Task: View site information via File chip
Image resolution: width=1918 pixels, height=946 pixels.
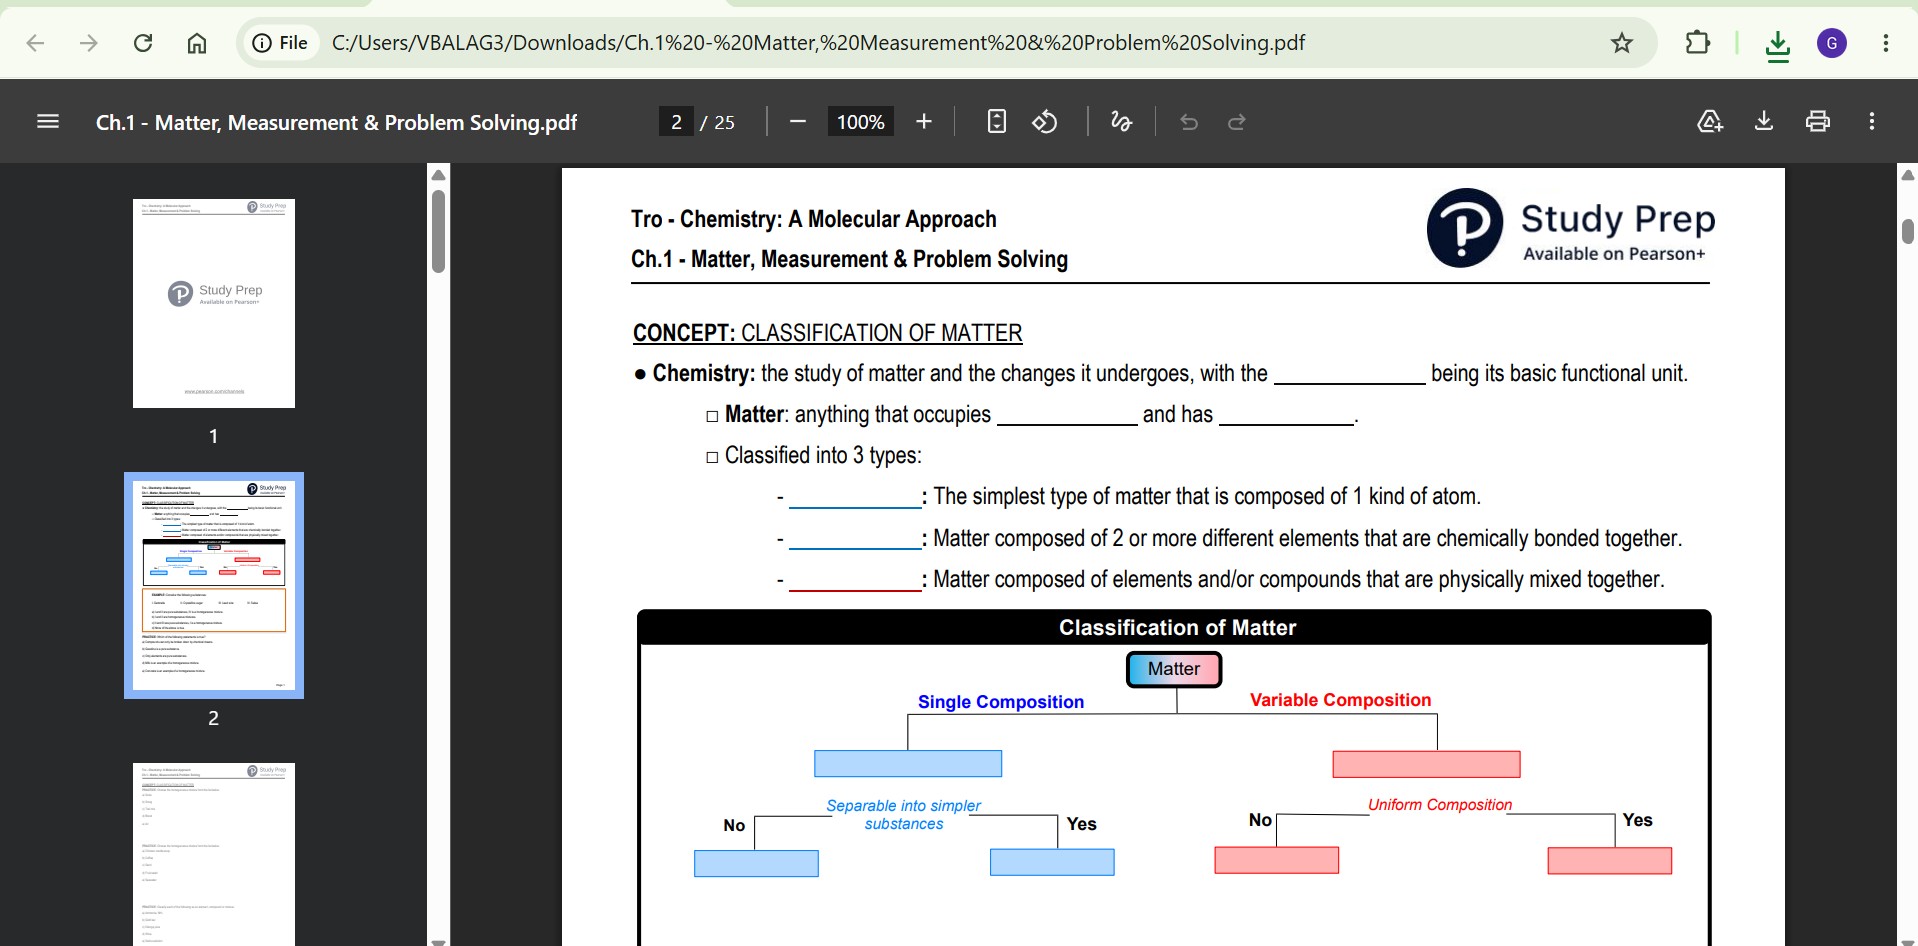Action: 280,43
